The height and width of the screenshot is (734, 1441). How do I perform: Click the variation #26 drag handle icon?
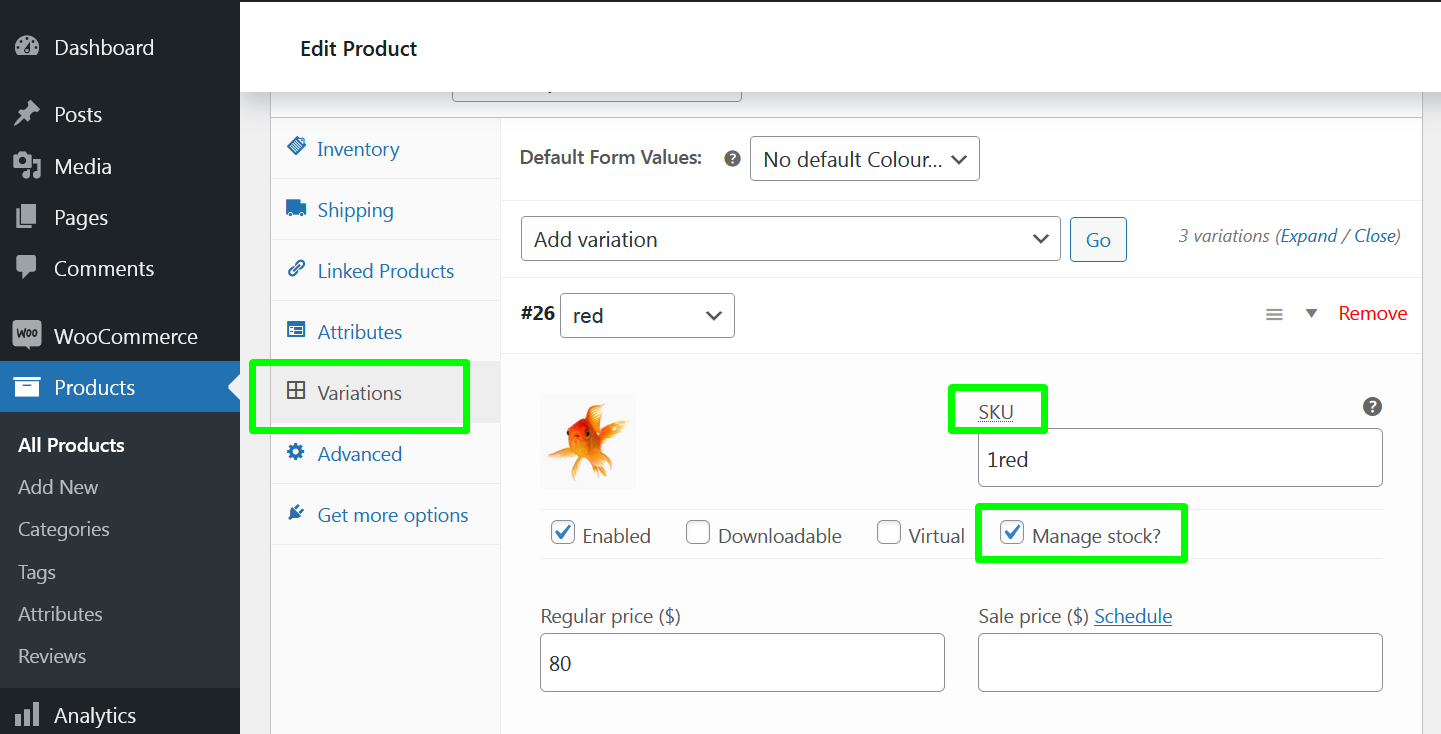pos(1274,314)
